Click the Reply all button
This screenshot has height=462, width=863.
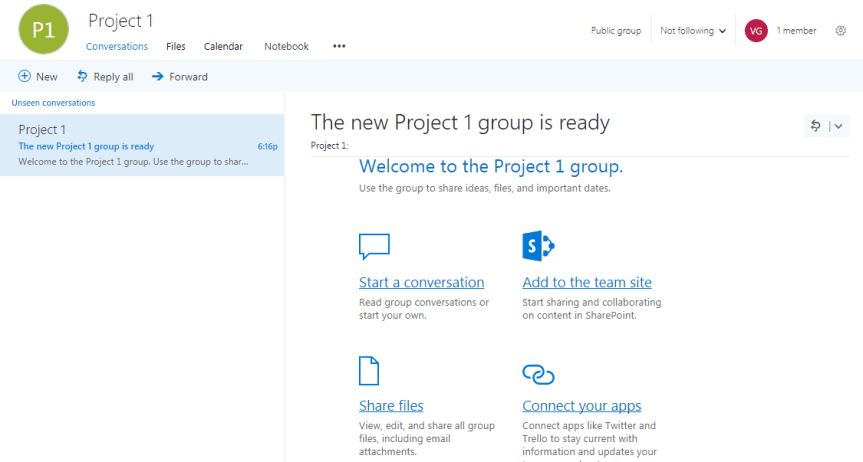tap(105, 77)
